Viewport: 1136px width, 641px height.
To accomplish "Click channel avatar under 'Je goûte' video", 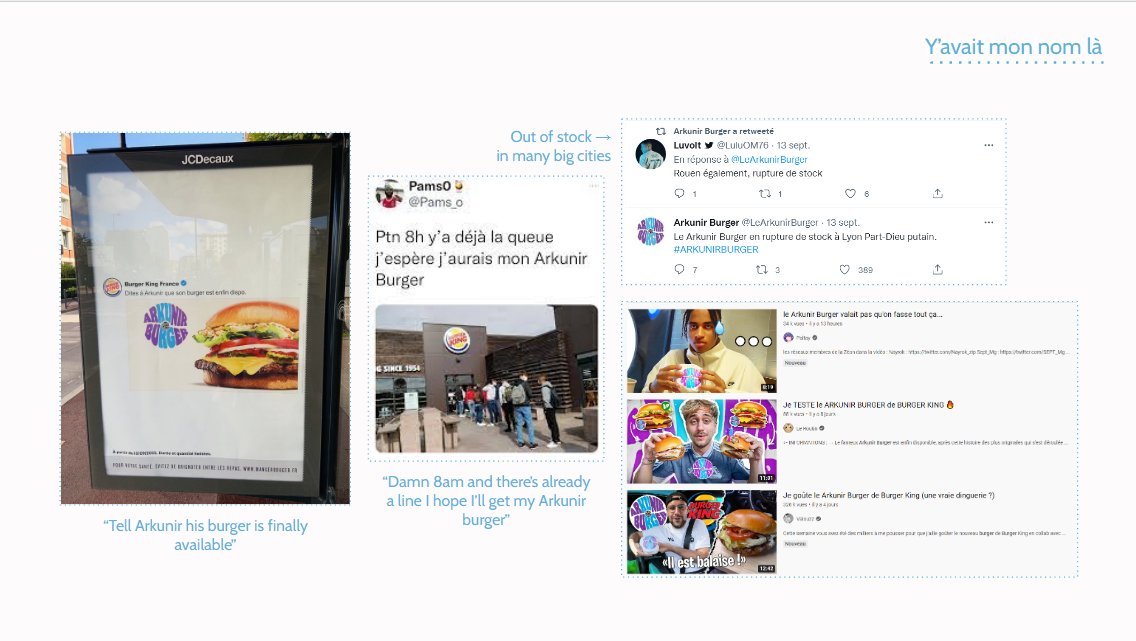I will (x=788, y=519).
